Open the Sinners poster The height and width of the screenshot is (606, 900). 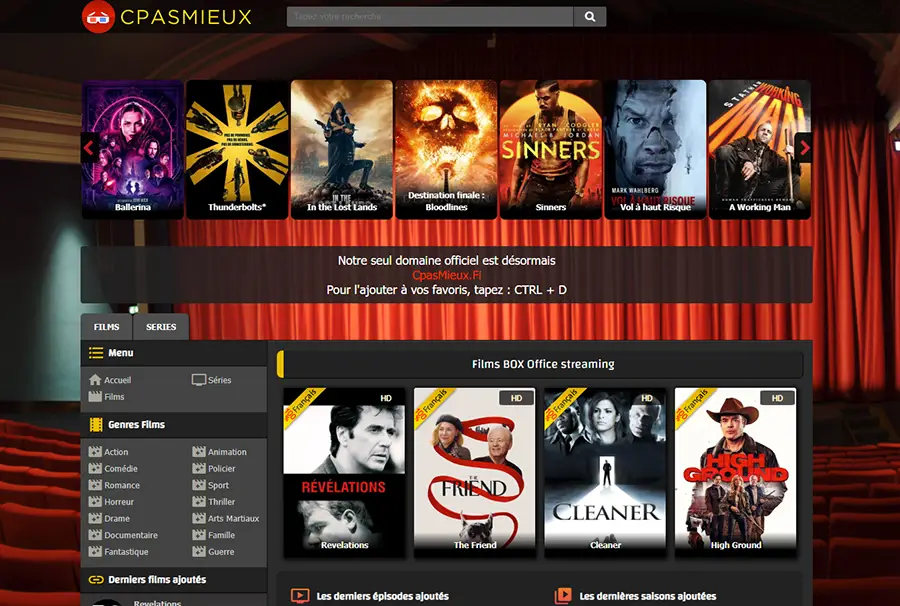click(x=550, y=149)
